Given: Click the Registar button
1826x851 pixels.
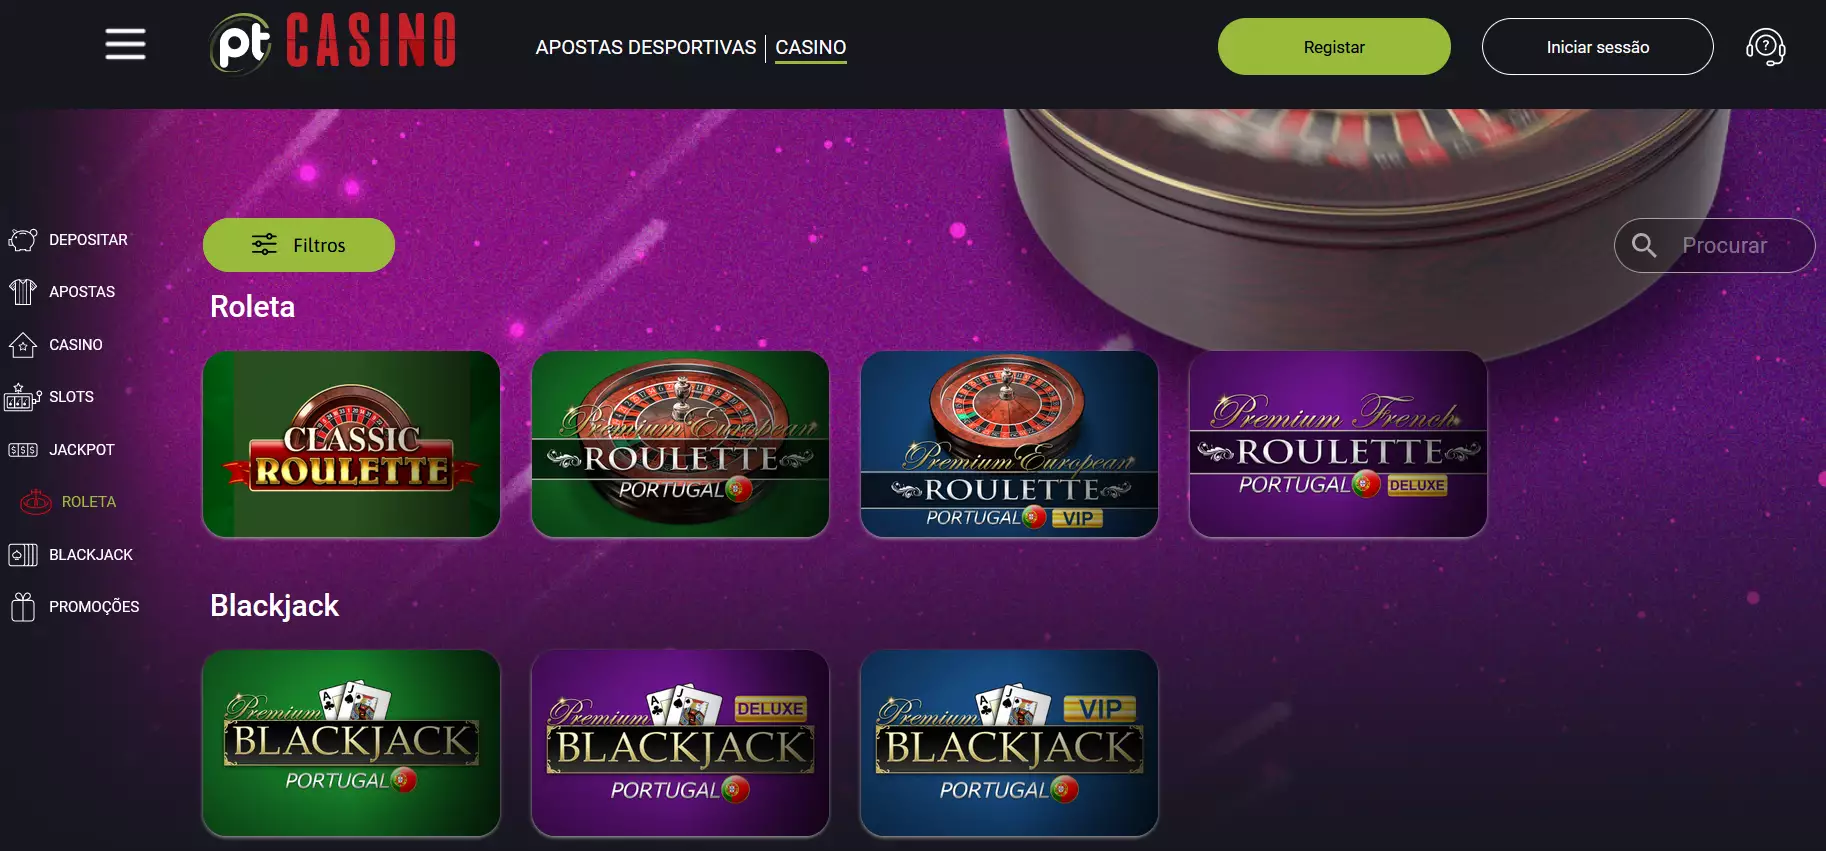Looking at the screenshot, I should (x=1334, y=47).
